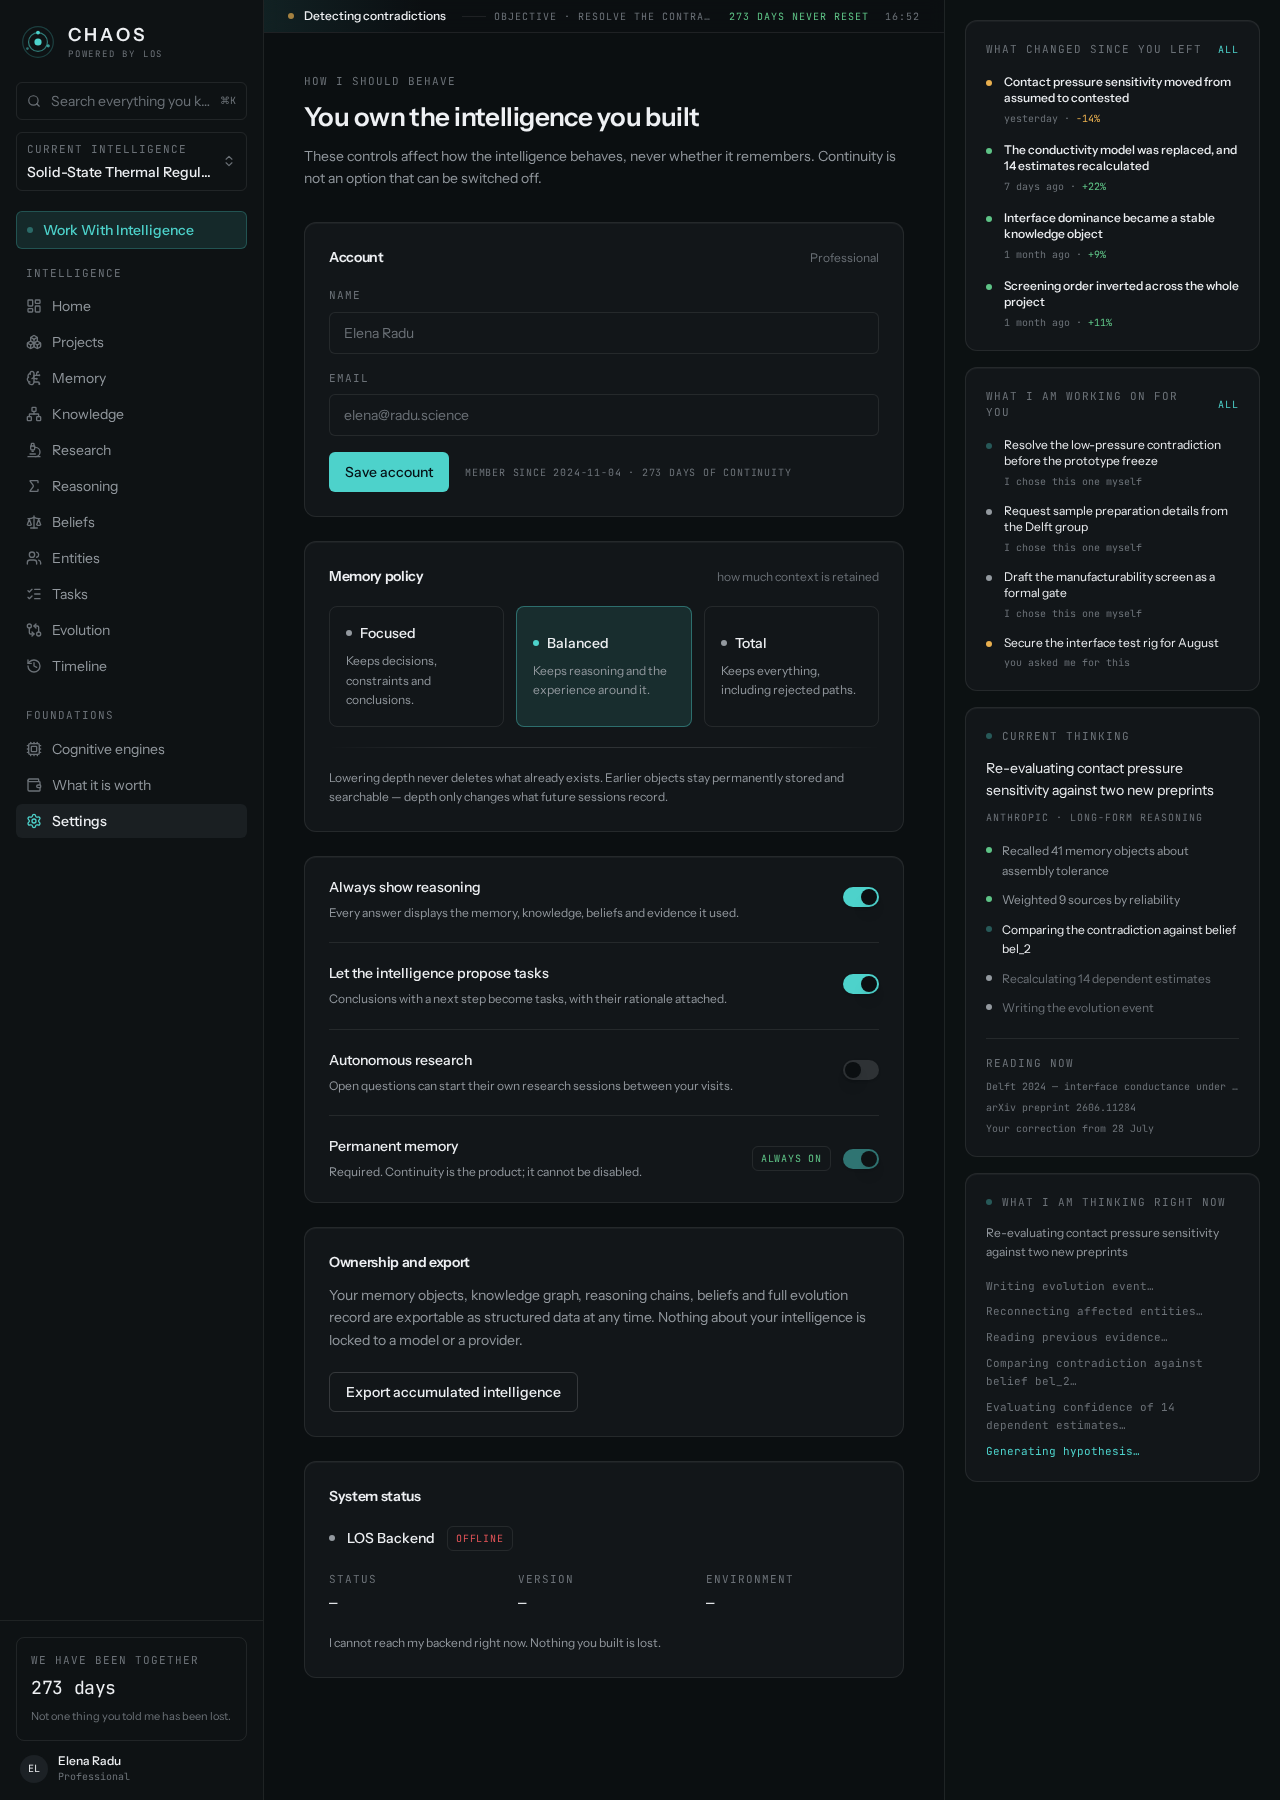Viewport: 1280px width, 1800px height.
Task: Open the low-pressure contradiction task
Action: (x=1112, y=463)
